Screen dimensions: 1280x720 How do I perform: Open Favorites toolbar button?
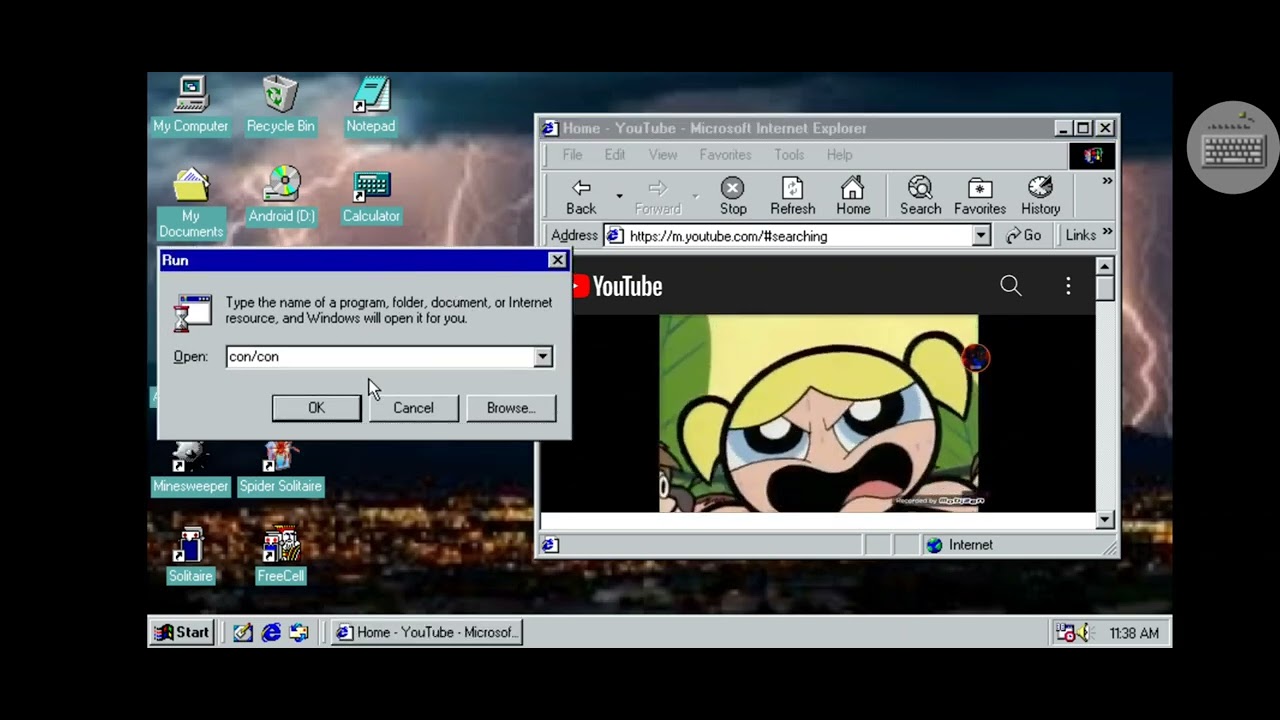pyautogui.click(x=980, y=196)
